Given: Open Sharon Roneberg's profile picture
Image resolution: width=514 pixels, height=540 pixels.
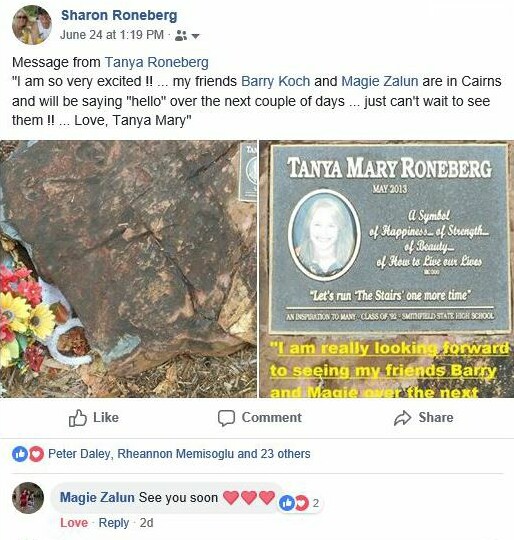Looking at the screenshot, I should [x=32, y=25].
